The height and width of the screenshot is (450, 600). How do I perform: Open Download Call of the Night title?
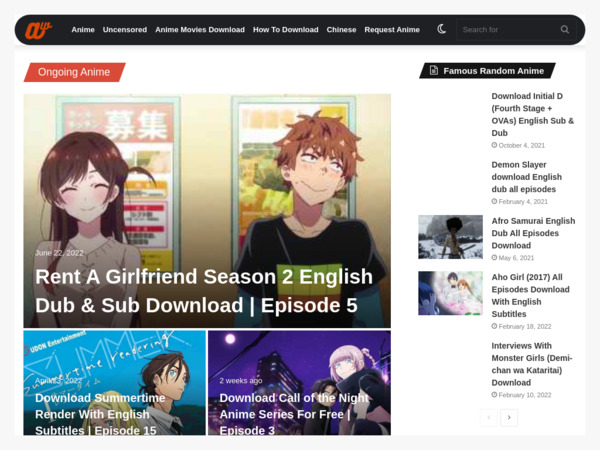coord(294,414)
